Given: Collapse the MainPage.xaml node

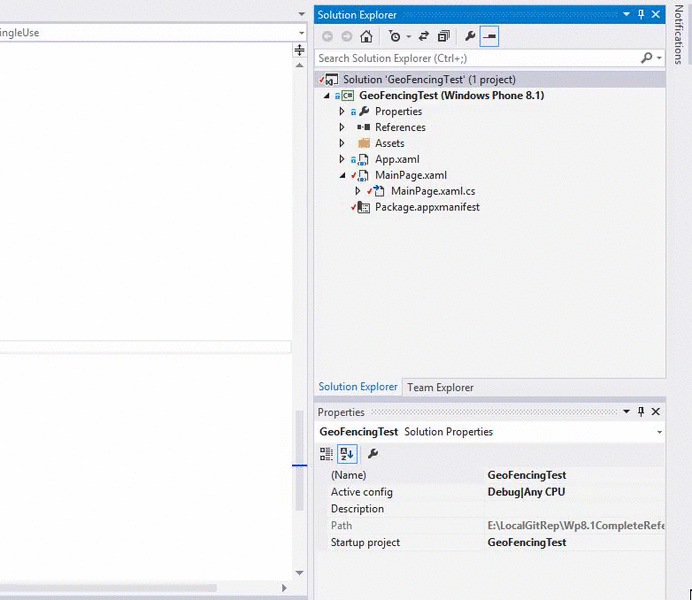Looking at the screenshot, I should (x=342, y=176).
